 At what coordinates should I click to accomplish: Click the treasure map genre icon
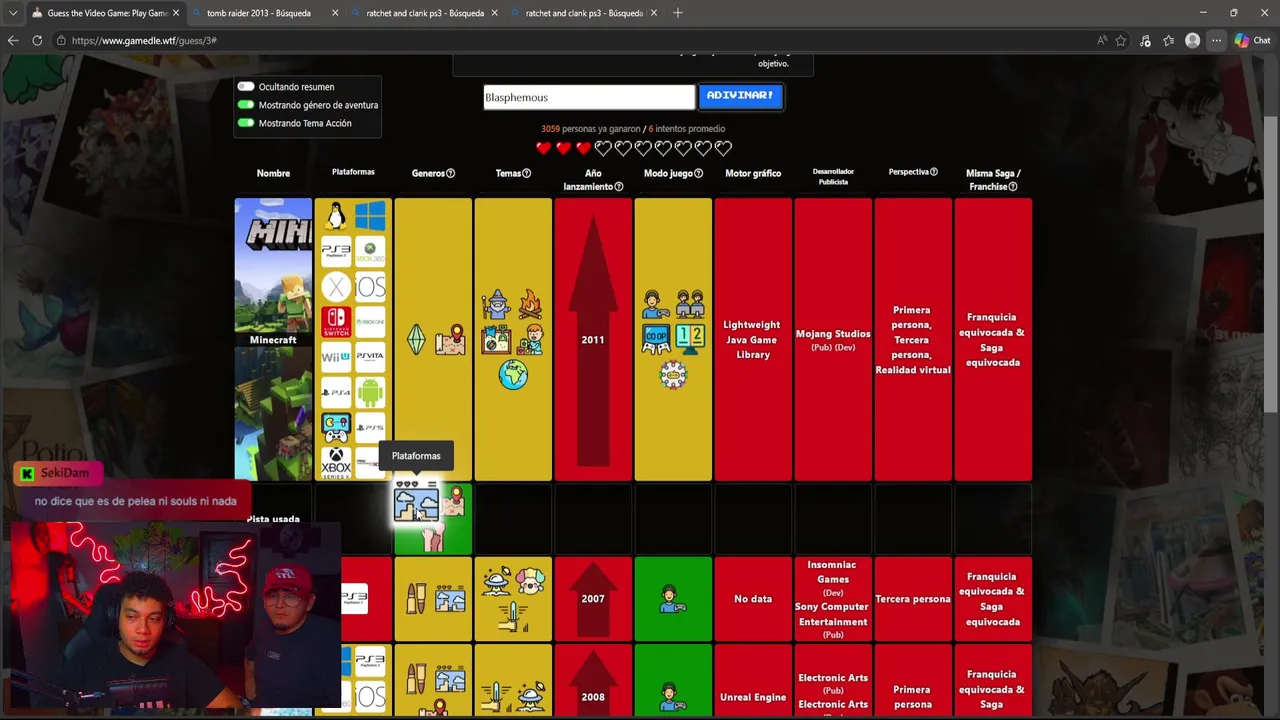(x=450, y=340)
